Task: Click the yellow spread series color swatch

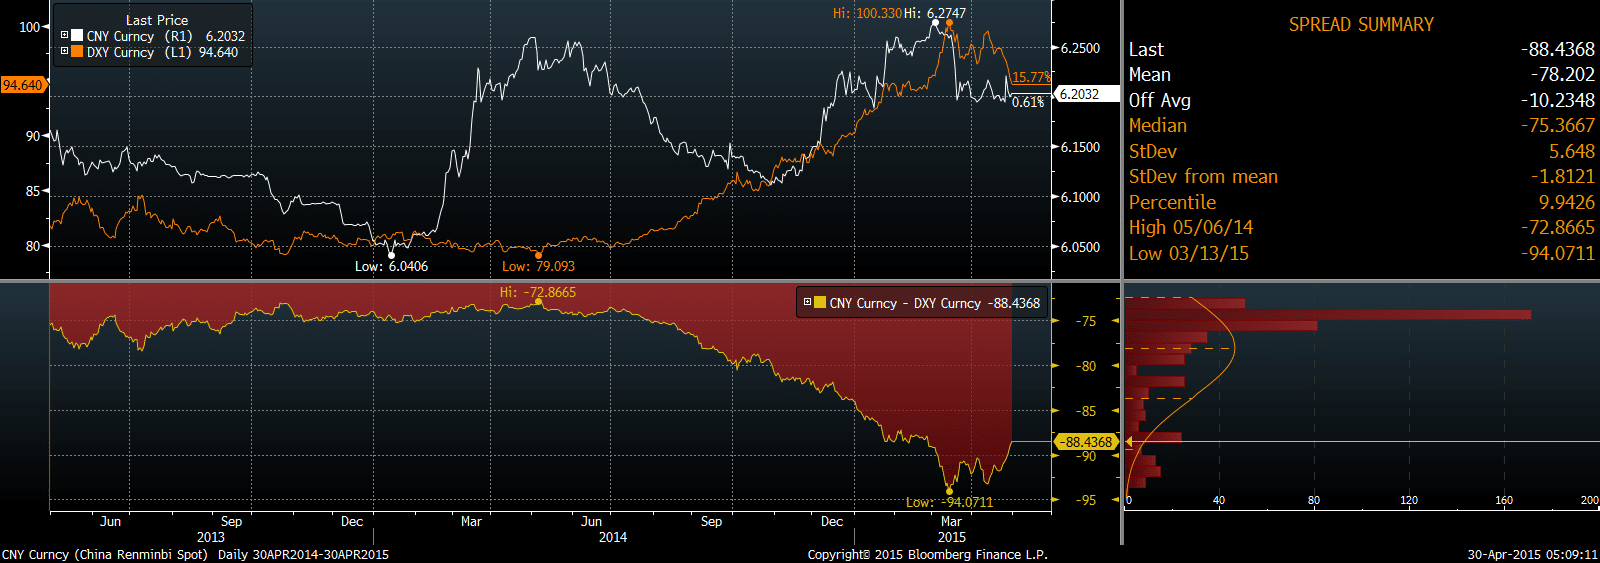Action: 820,302
